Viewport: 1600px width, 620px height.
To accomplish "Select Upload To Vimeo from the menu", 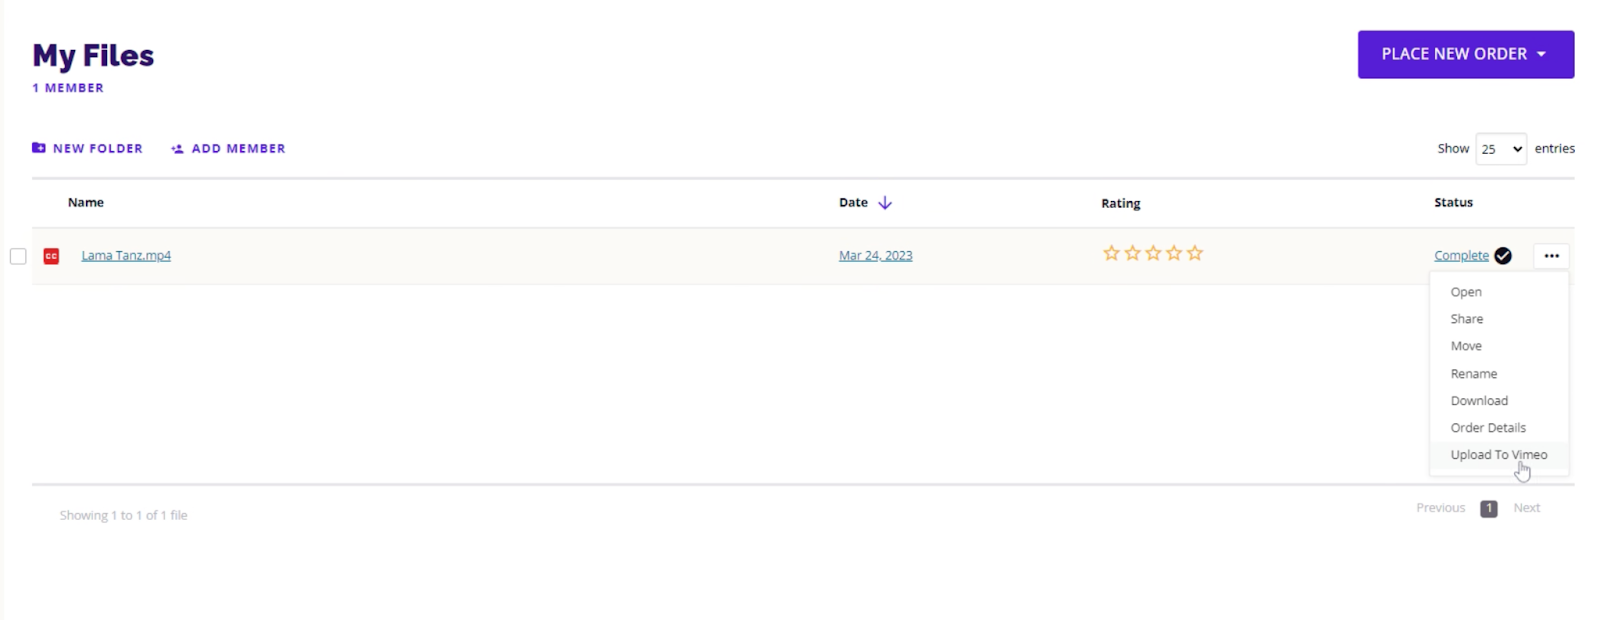I will (1498, 454).
